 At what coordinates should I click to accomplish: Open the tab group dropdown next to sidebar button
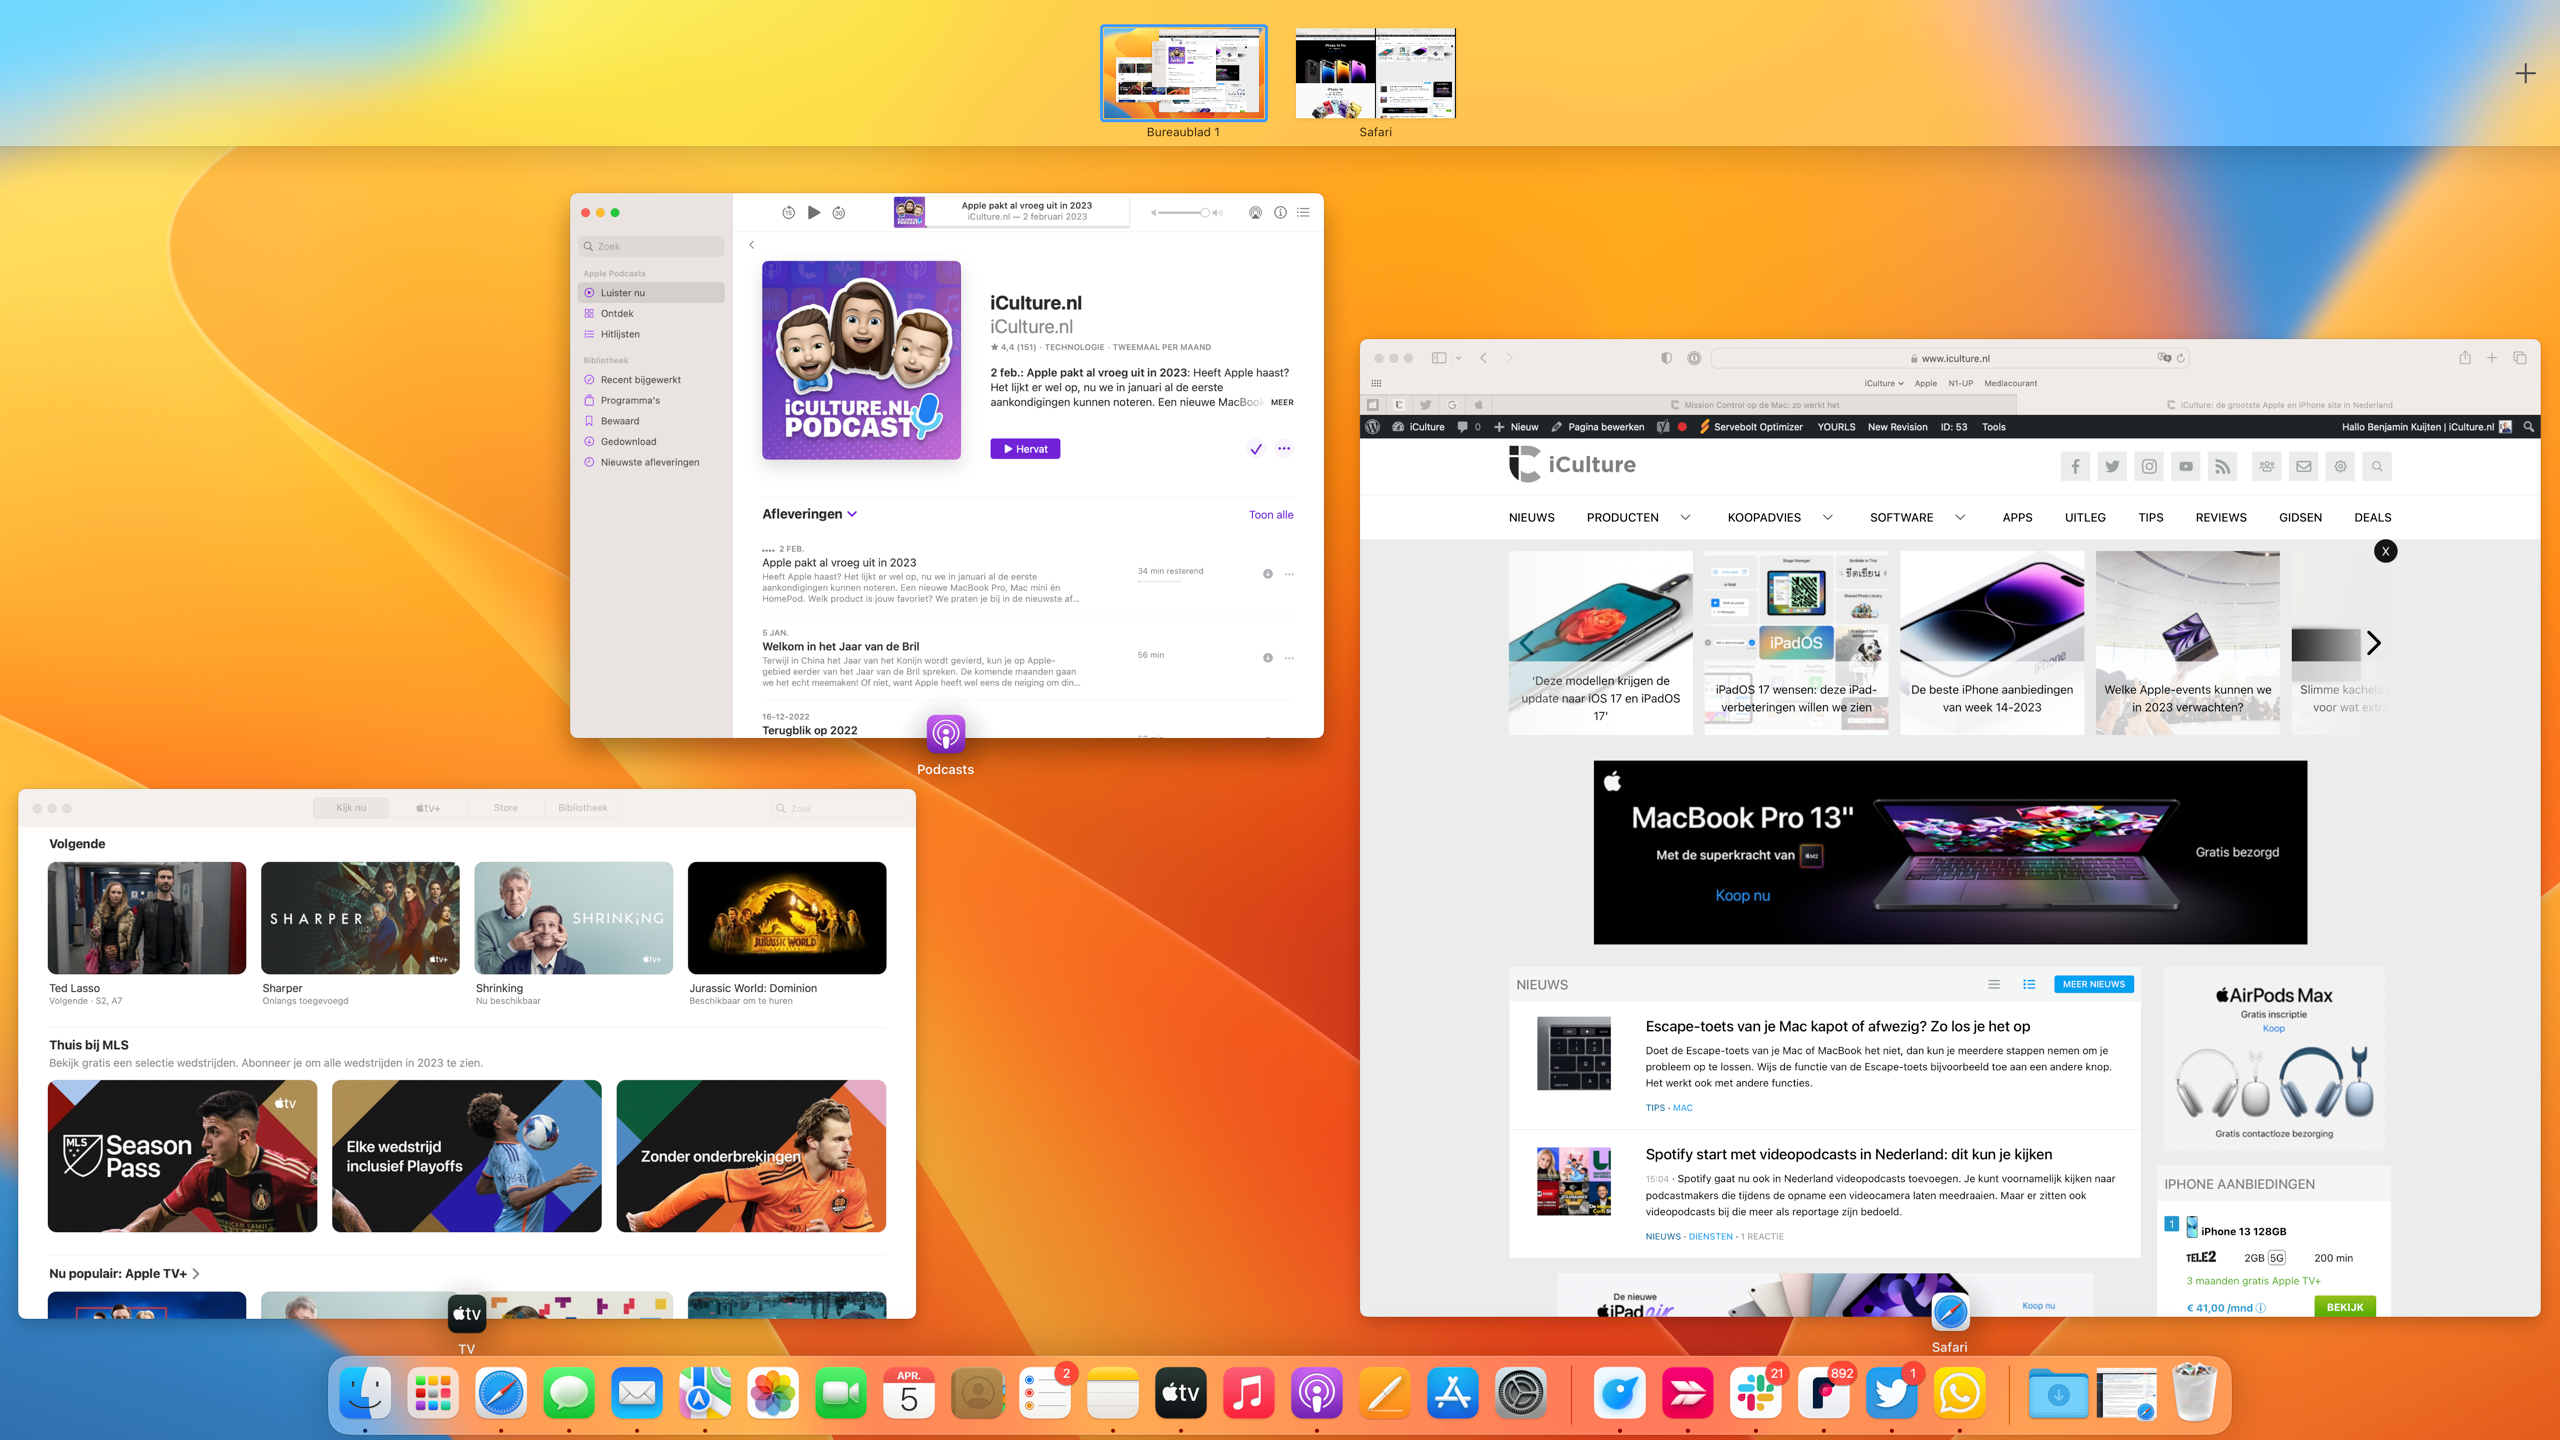pyautogui.click(x=1459, y=358)
